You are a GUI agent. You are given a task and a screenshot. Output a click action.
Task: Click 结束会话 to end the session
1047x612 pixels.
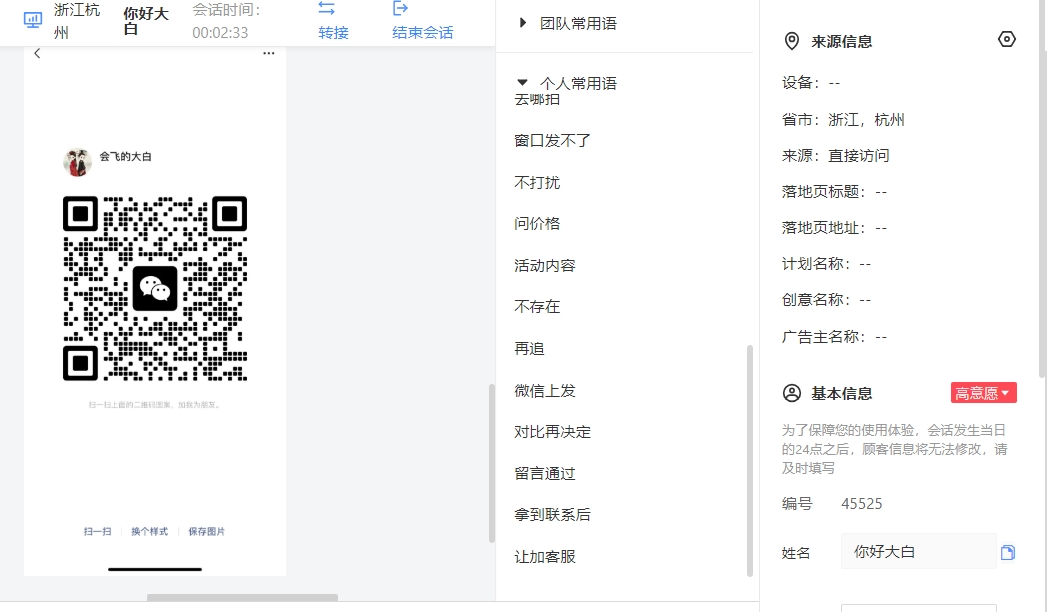click(x=423, y=33)
